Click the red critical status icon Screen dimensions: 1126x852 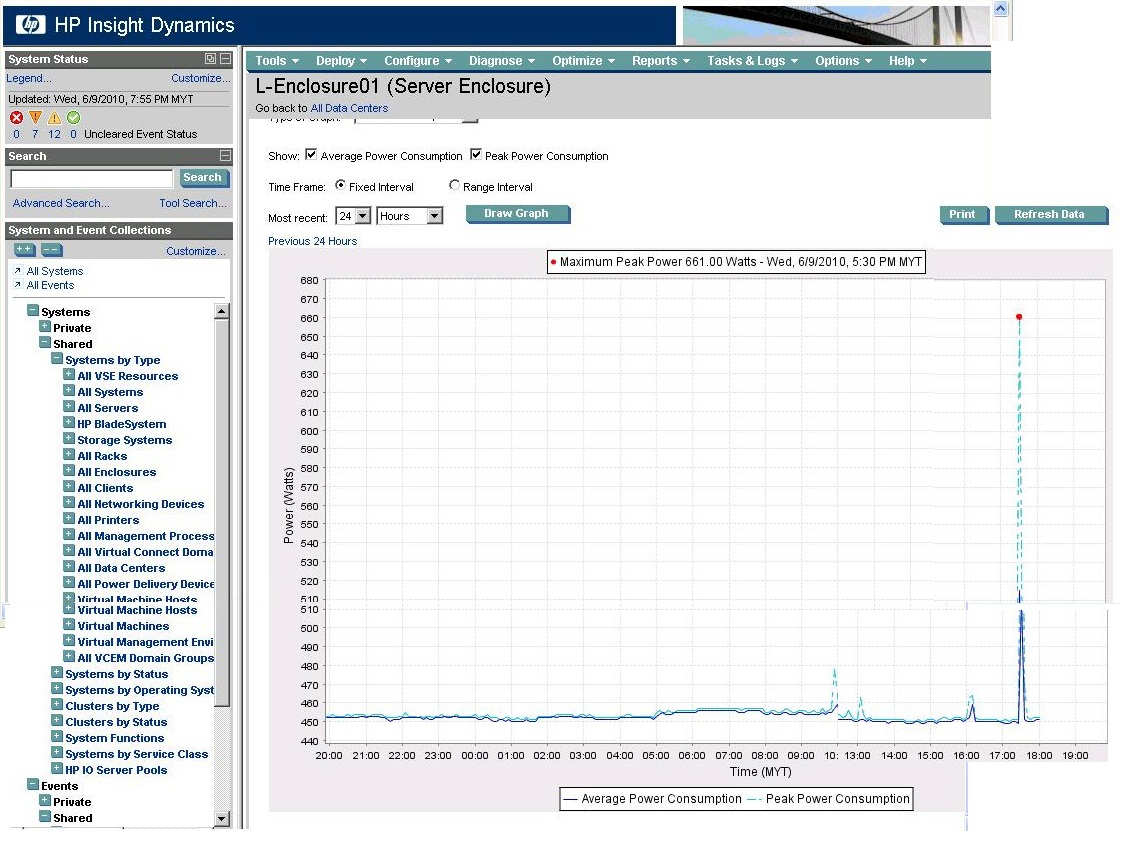(x=17, y=117)
